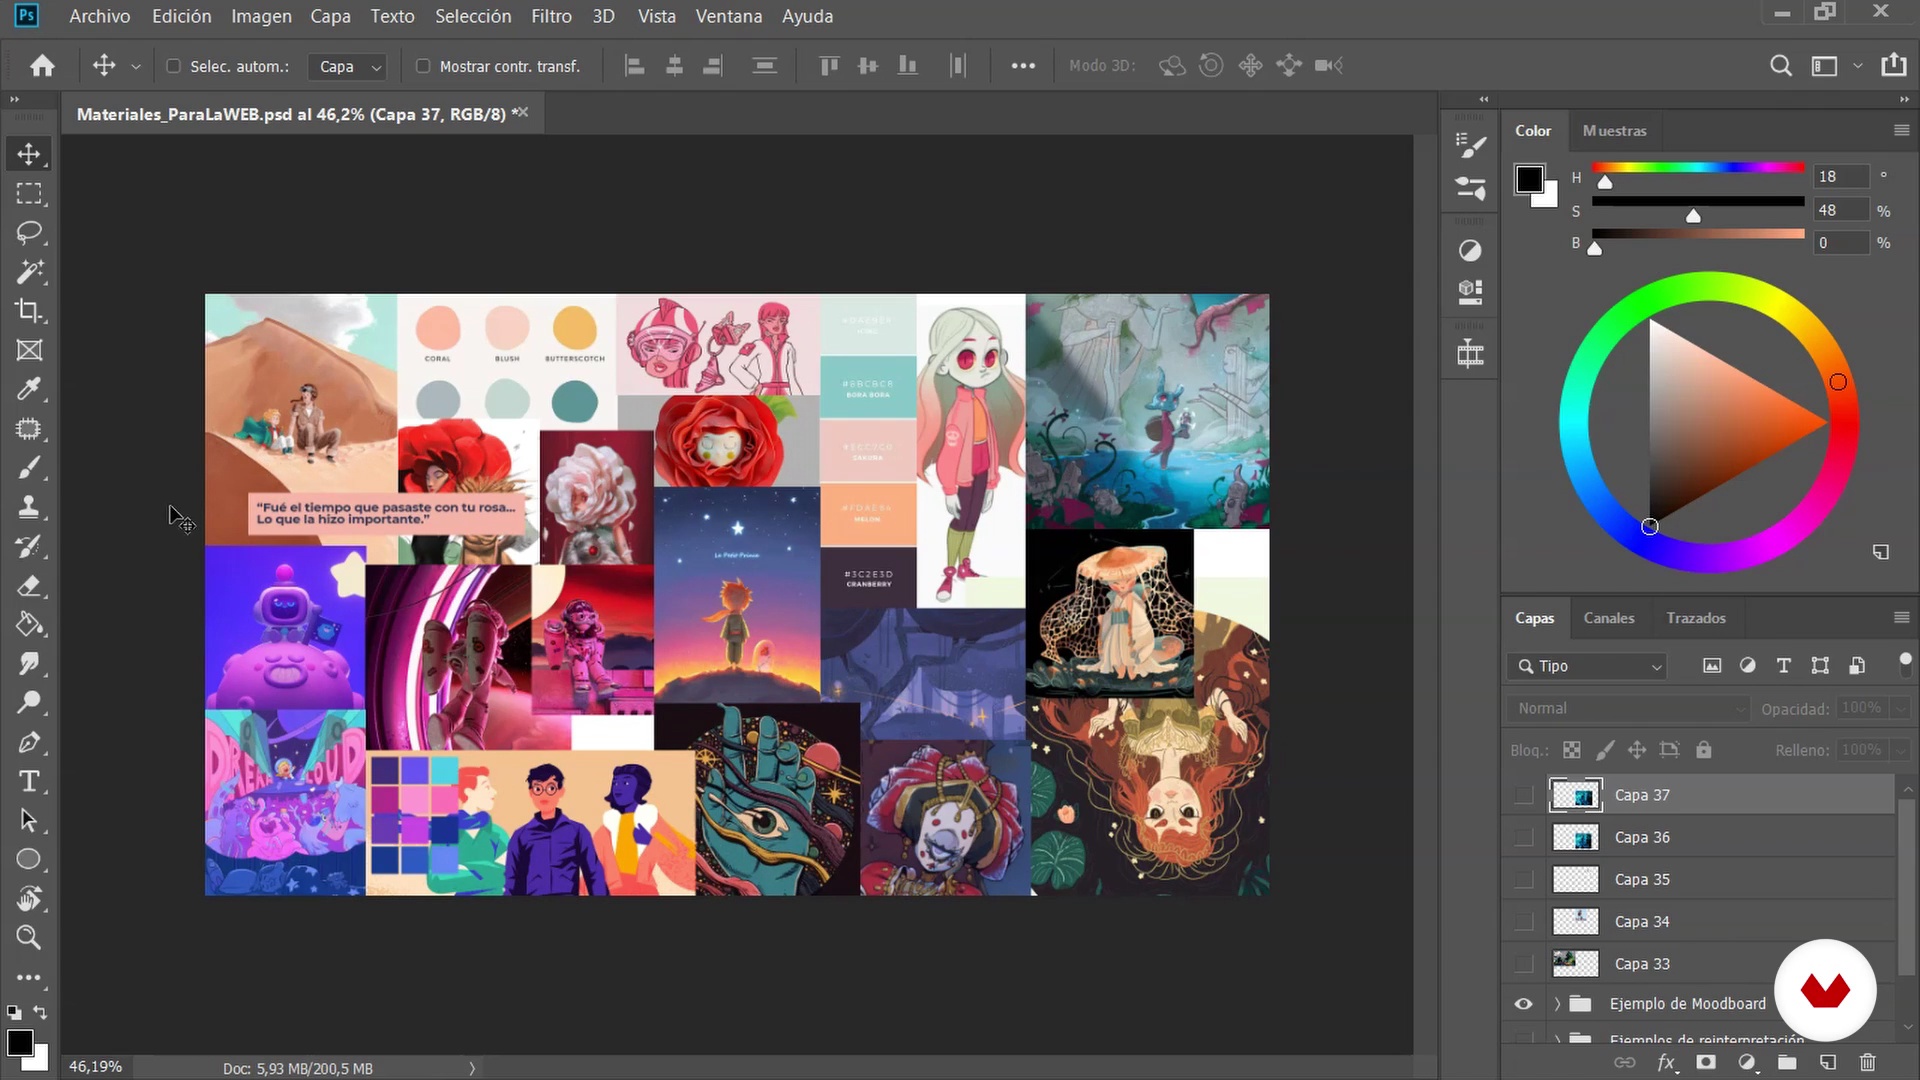Switch to the Trazados tab
The width and height of the screenshot is (1920, 1080).
point(1695,618)
